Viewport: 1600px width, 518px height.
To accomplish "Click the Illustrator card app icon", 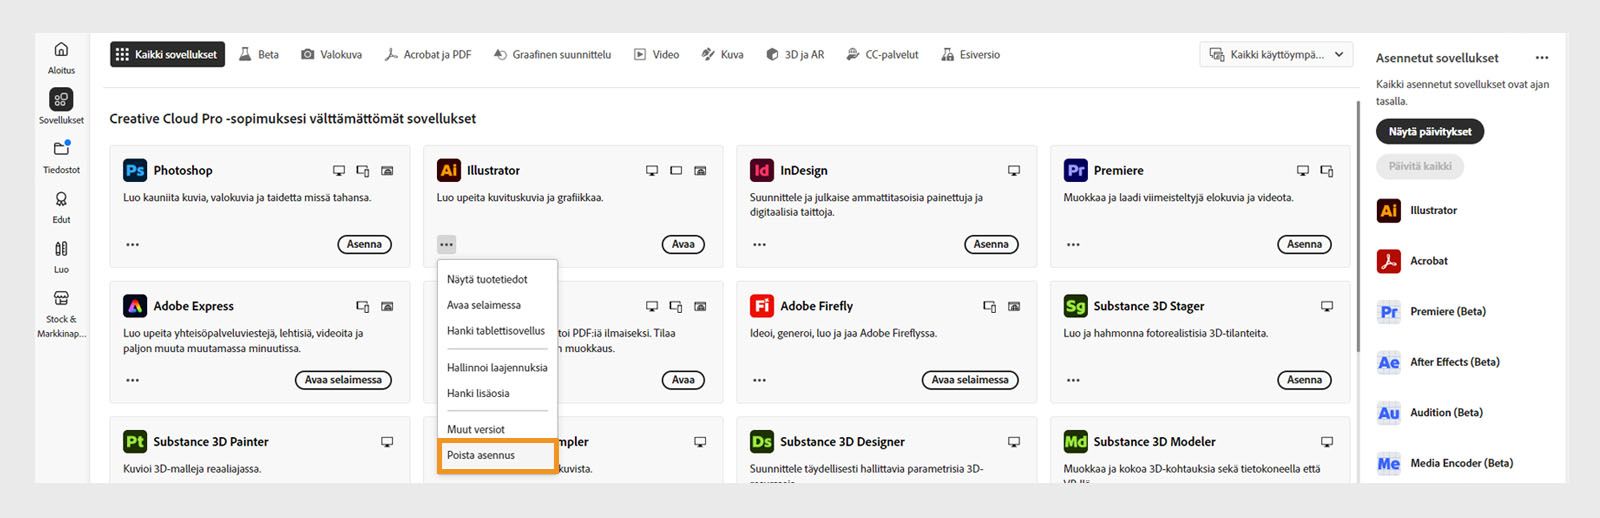I will [x=449, y=170].
